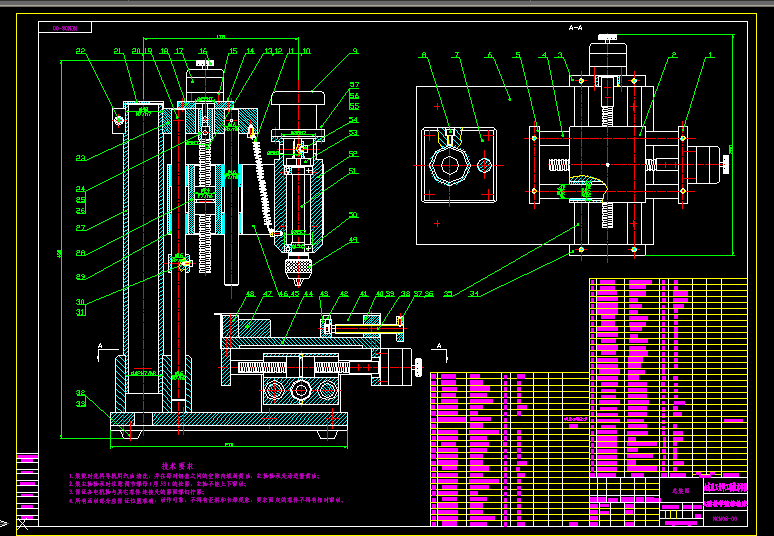Screen dimensions: 774x536
Task: Select part number label 41
Action: 364,294
